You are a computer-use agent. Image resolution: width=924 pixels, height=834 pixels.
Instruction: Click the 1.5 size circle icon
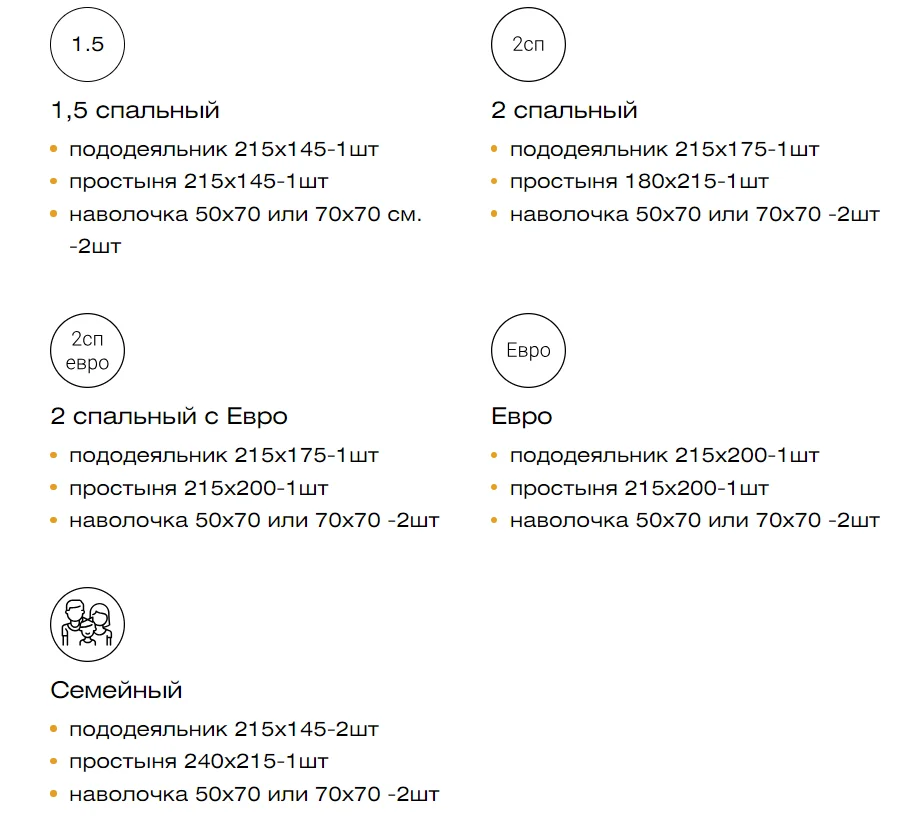point(87,44)
